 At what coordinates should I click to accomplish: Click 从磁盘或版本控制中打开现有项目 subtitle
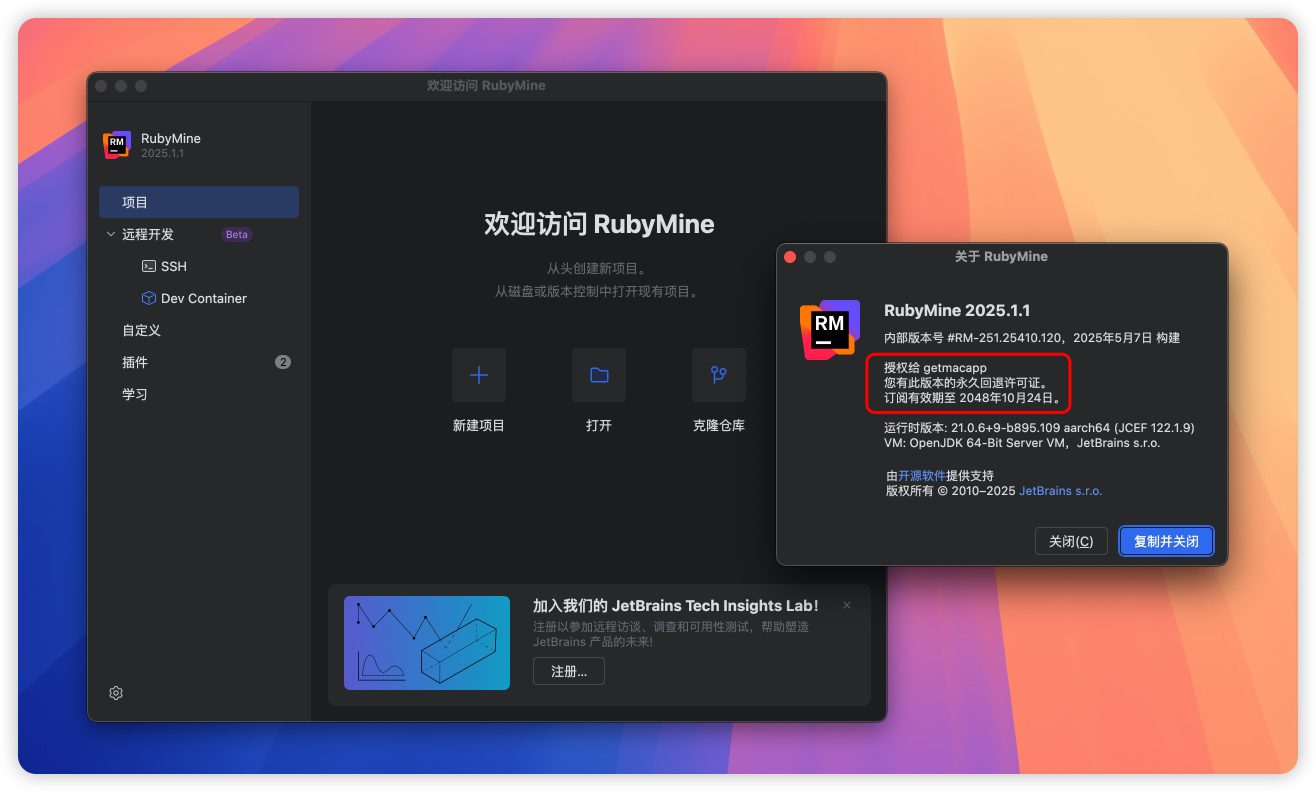[x=599, y=292]
